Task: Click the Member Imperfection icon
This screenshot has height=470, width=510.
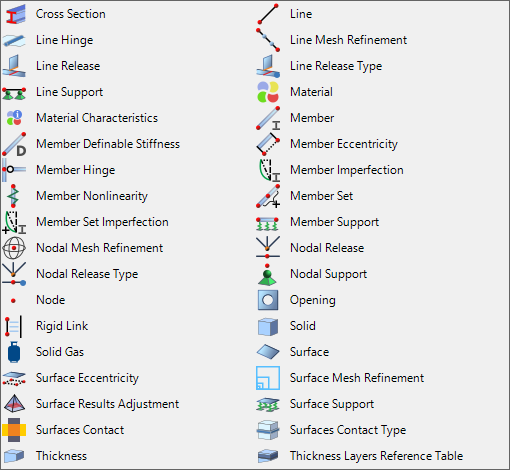Action: (269, 170)
